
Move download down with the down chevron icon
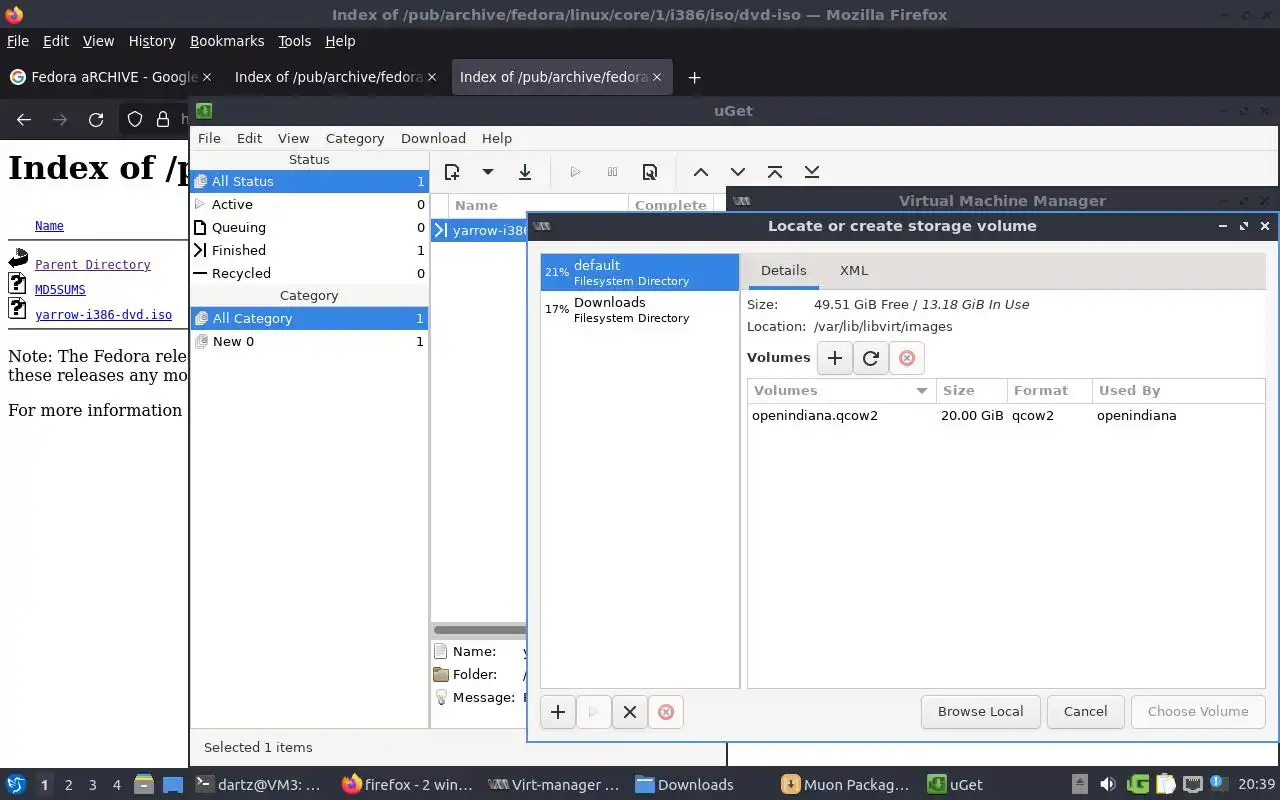[738, 172]
